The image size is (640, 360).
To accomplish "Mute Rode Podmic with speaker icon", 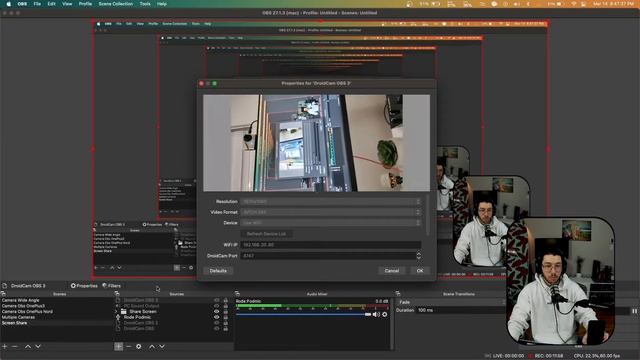I will tap(376, 314).
